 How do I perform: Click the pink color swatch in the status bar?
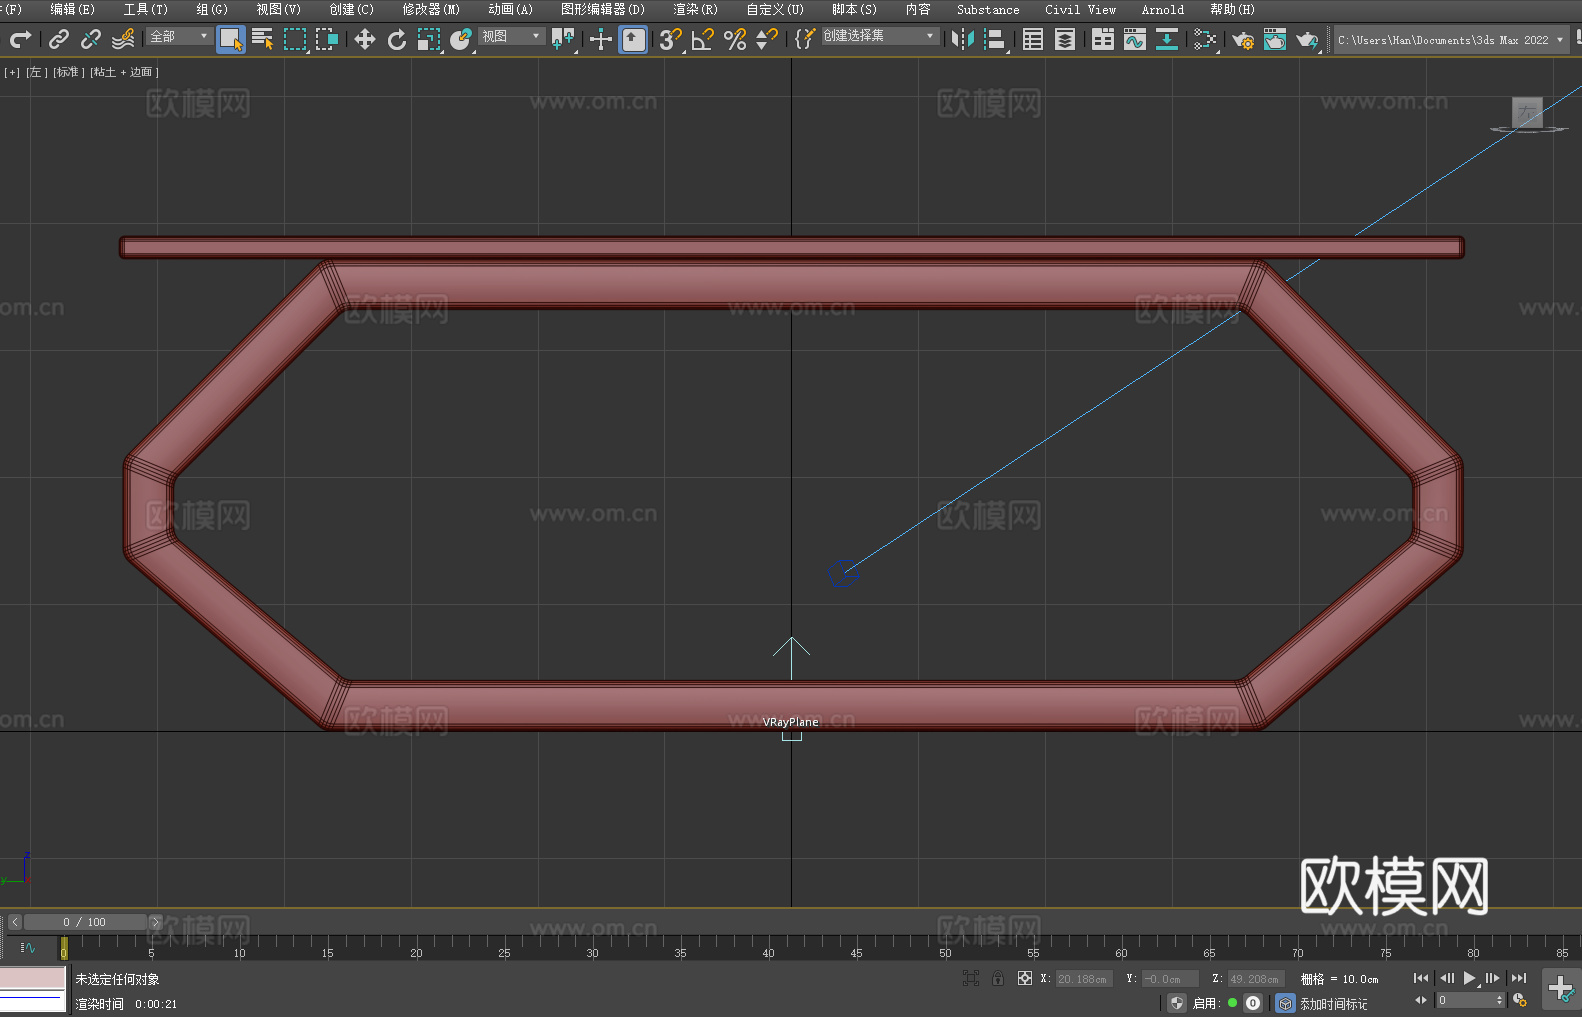(x=33, y=978)
